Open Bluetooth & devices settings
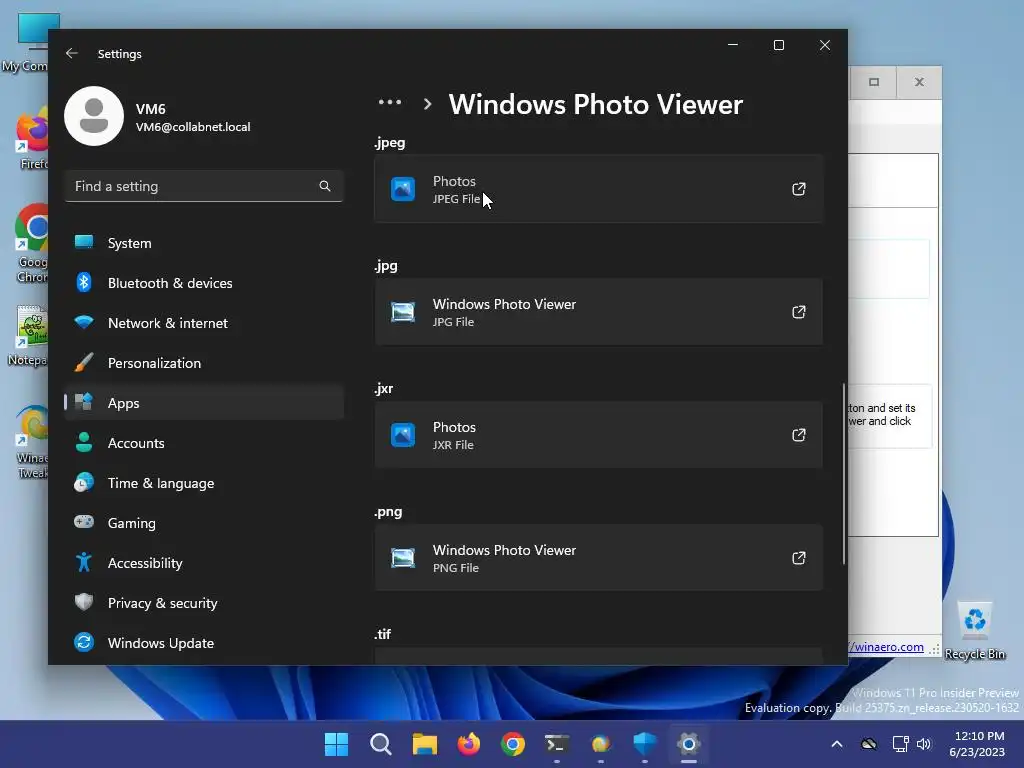Viewport: 1024px width, 768px height. pyautogui.click(x=204, y=283)
